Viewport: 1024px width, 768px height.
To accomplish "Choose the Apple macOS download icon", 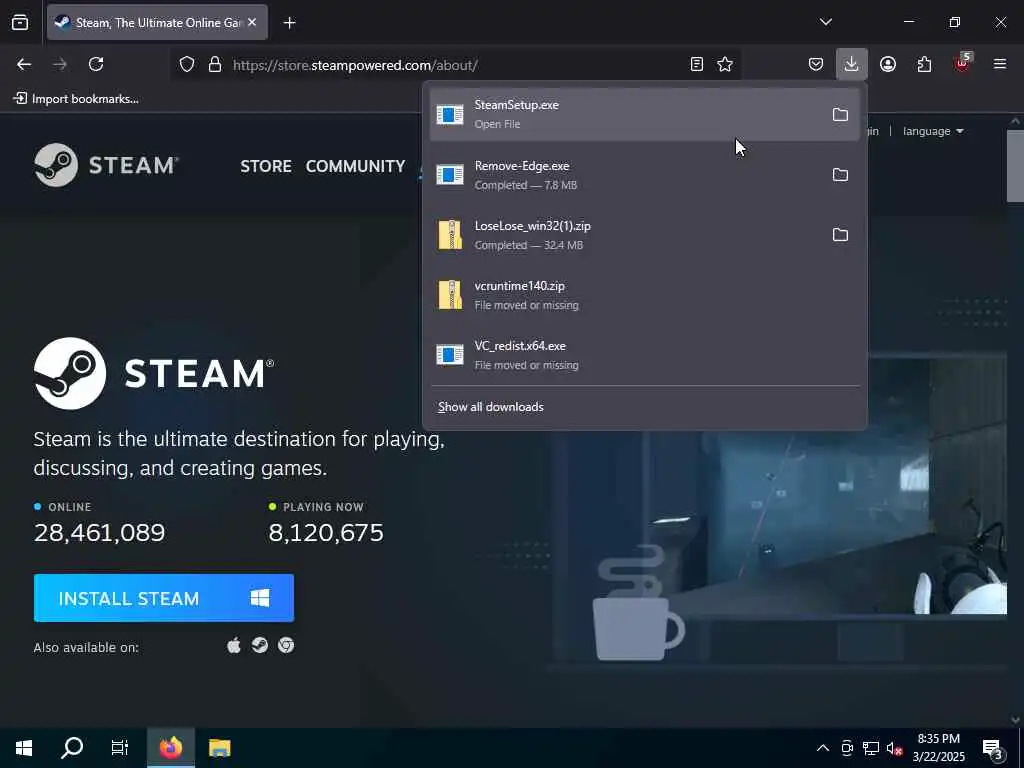I will coord(234,646).
